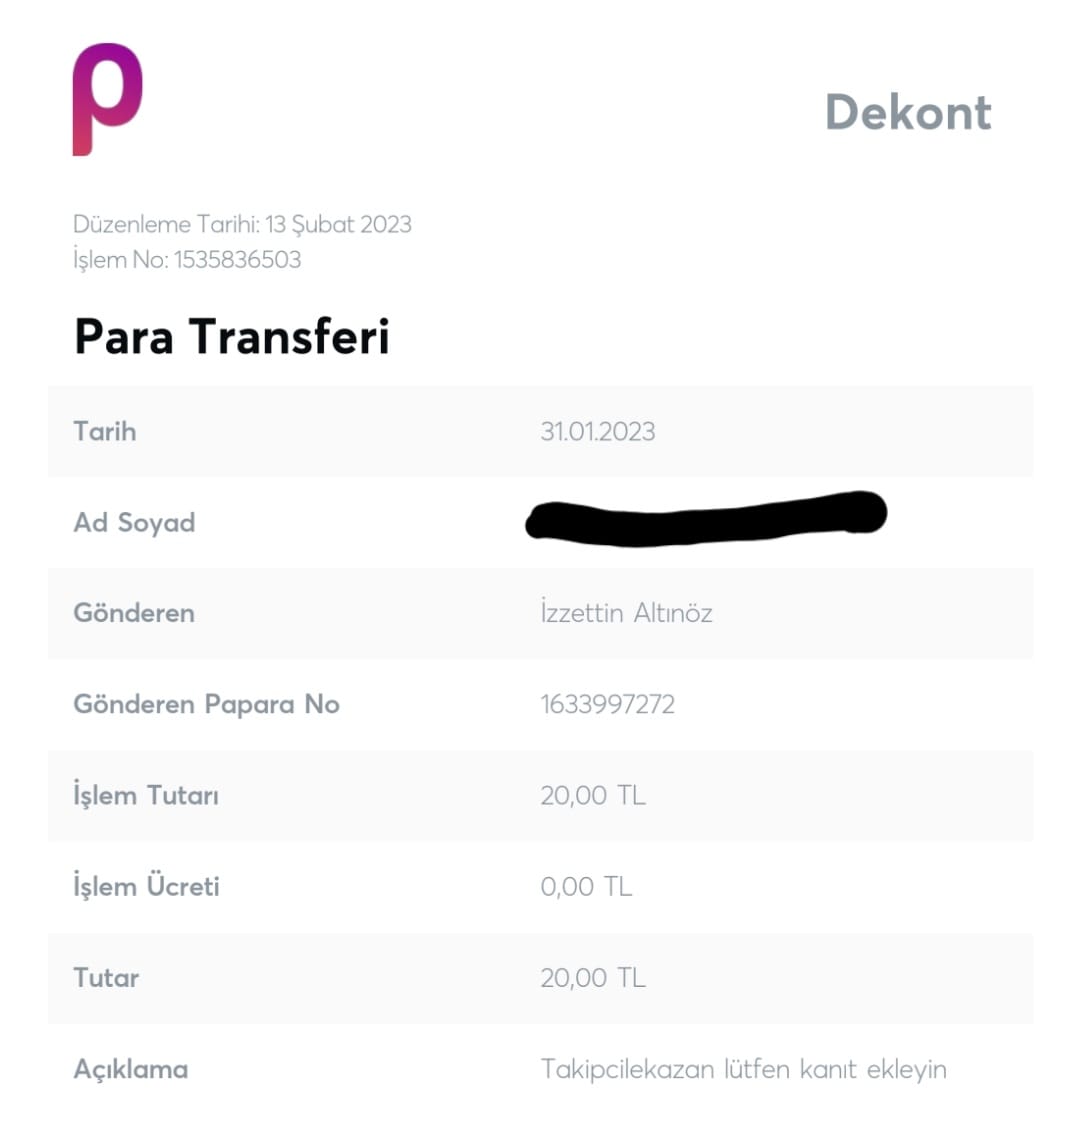Click the Papara logo icon

coord(107,98)
